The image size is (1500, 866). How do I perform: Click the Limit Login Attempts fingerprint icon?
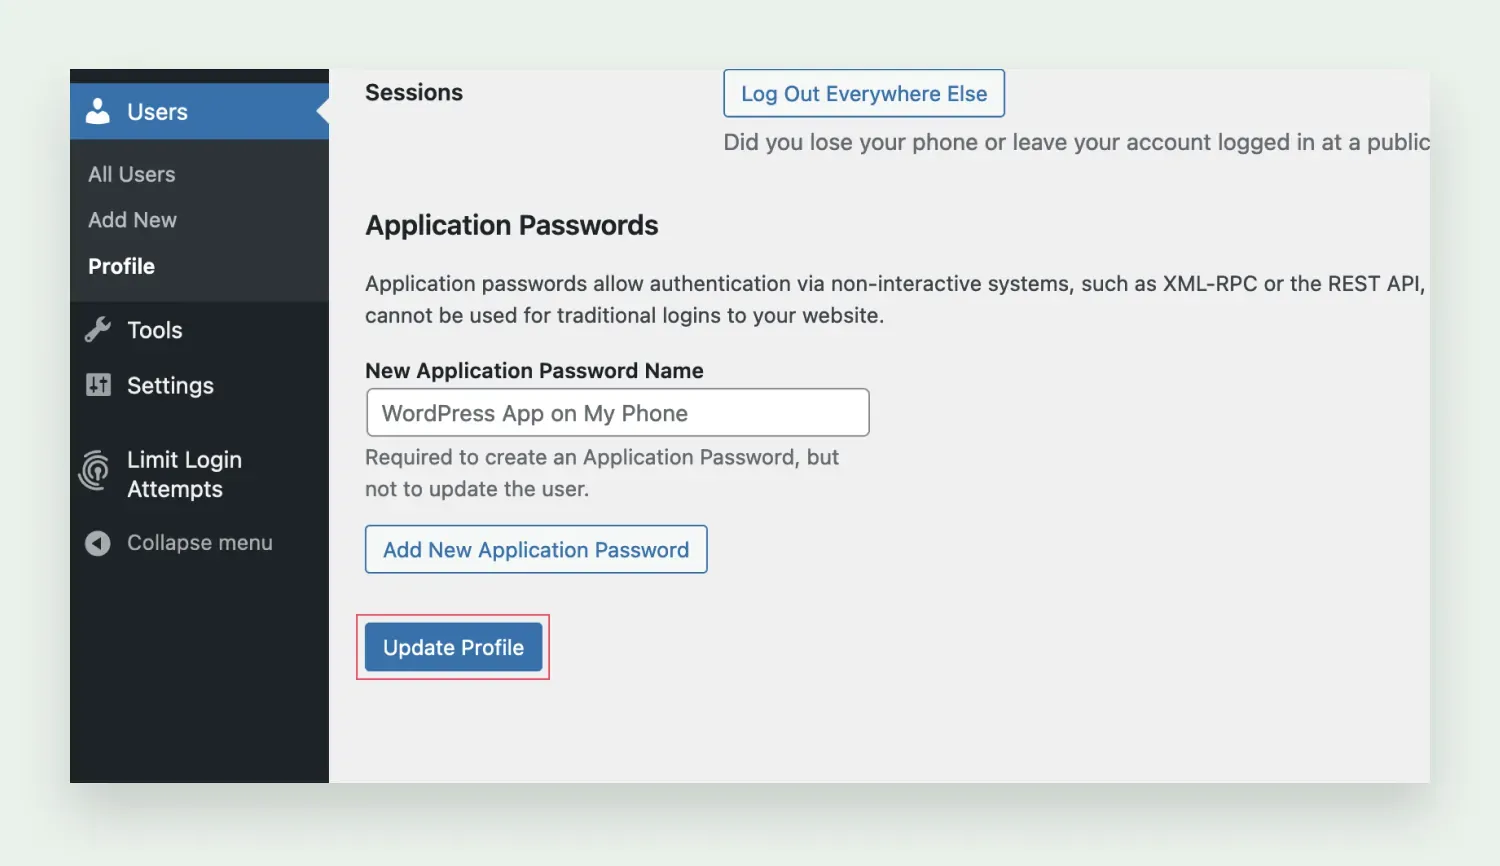coord(96,471)
